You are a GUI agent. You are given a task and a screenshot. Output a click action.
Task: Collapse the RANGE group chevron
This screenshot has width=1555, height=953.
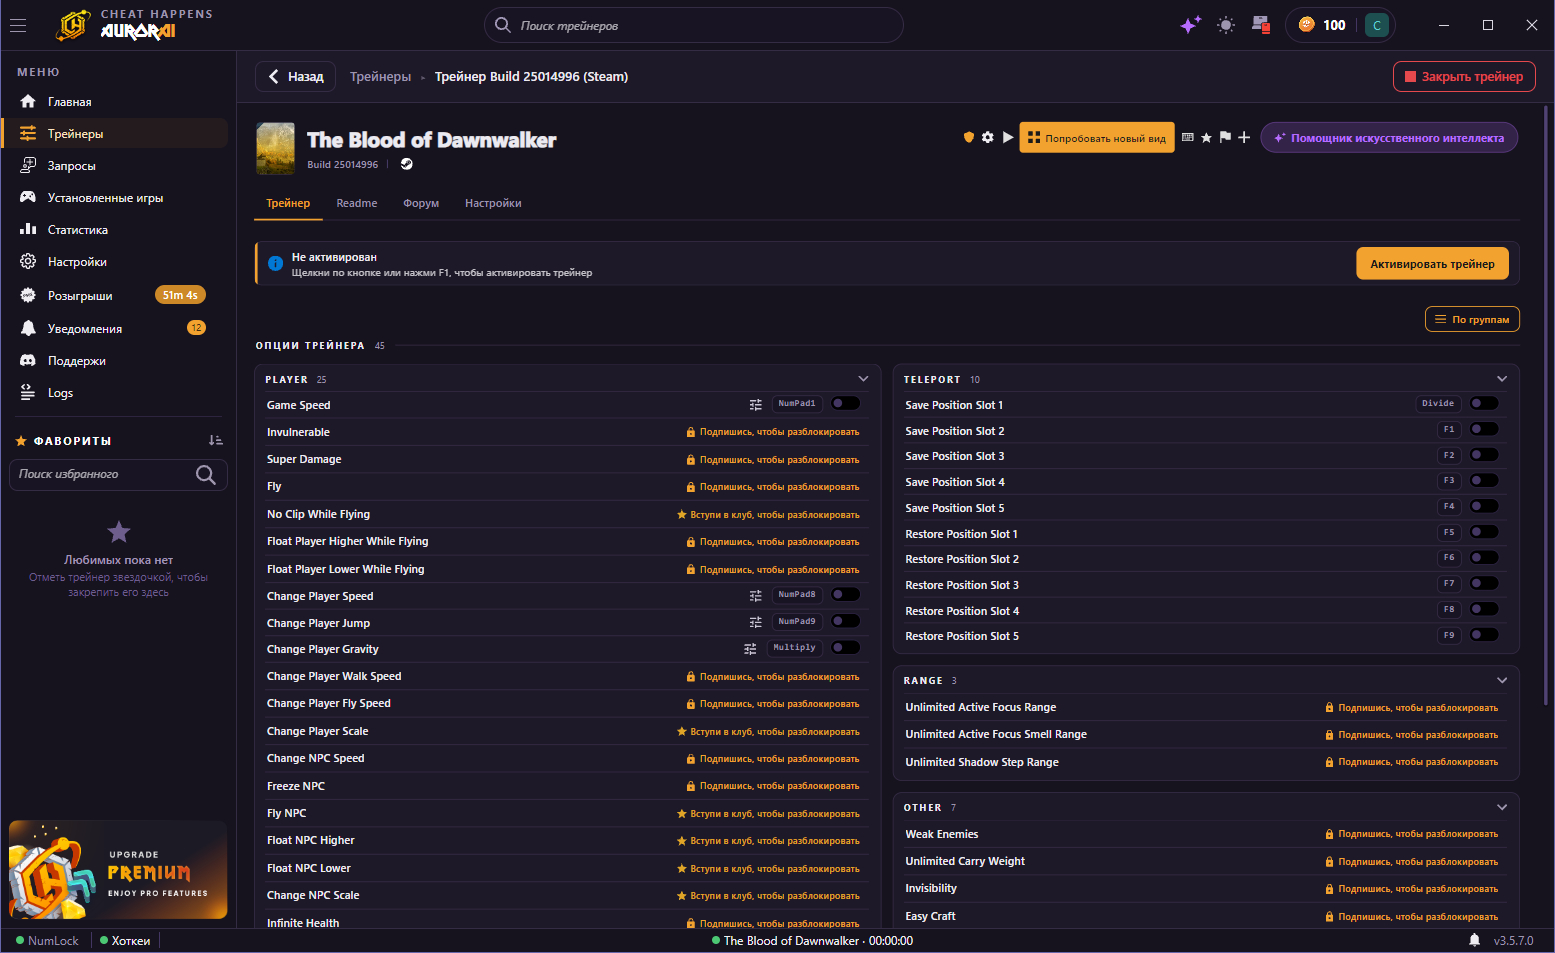[x=1502, y=680]
